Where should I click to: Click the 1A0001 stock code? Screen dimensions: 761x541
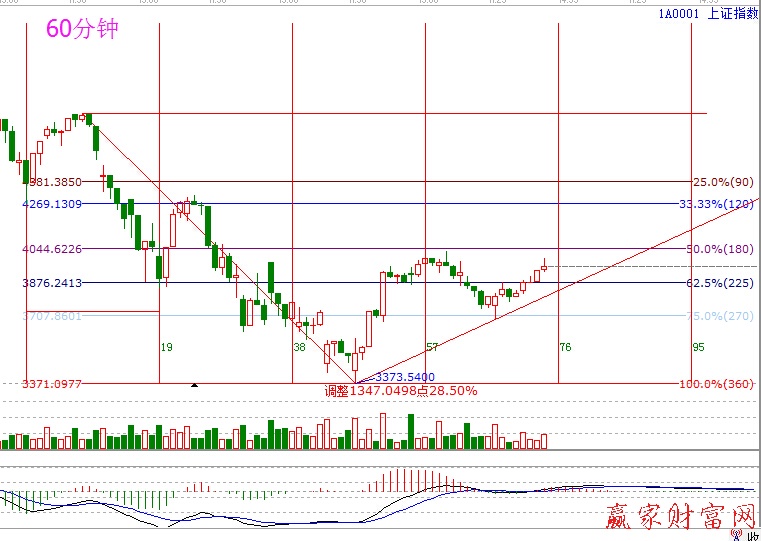click(678, 13)
